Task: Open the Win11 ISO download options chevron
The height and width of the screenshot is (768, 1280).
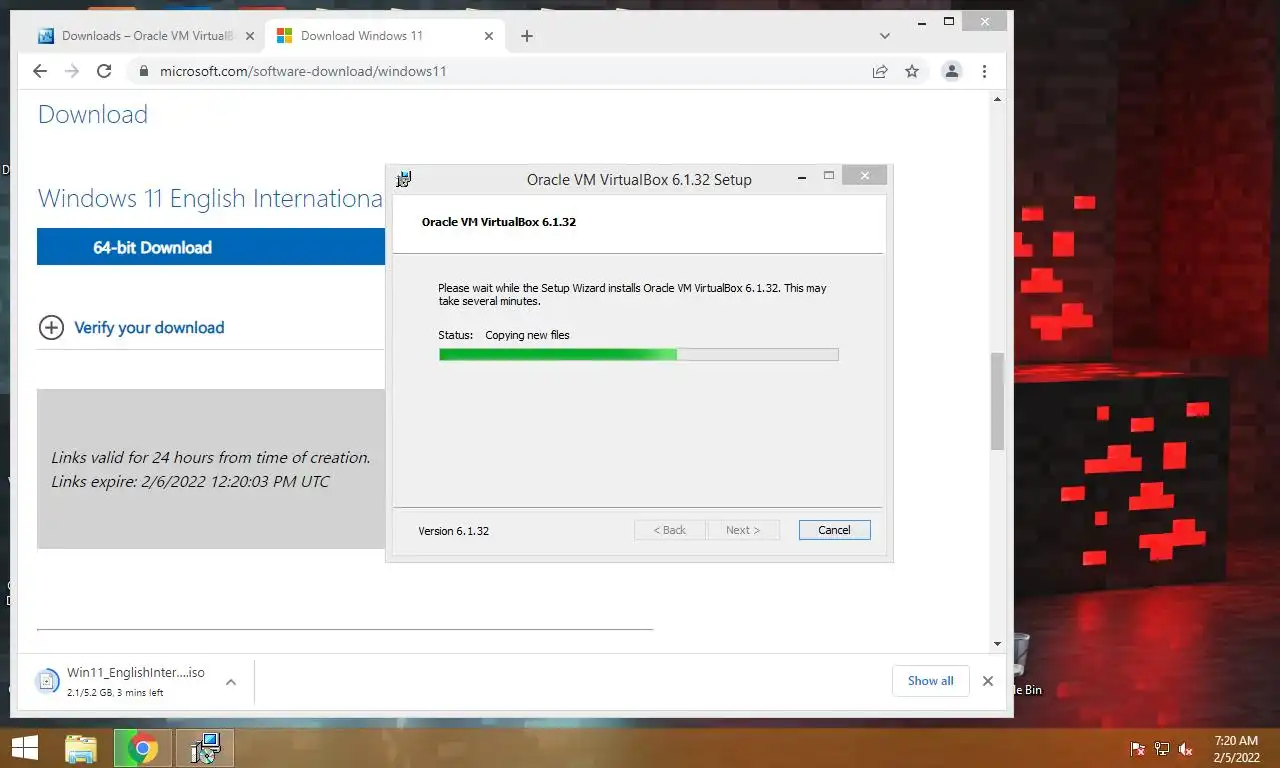Action: click(231, 682)
